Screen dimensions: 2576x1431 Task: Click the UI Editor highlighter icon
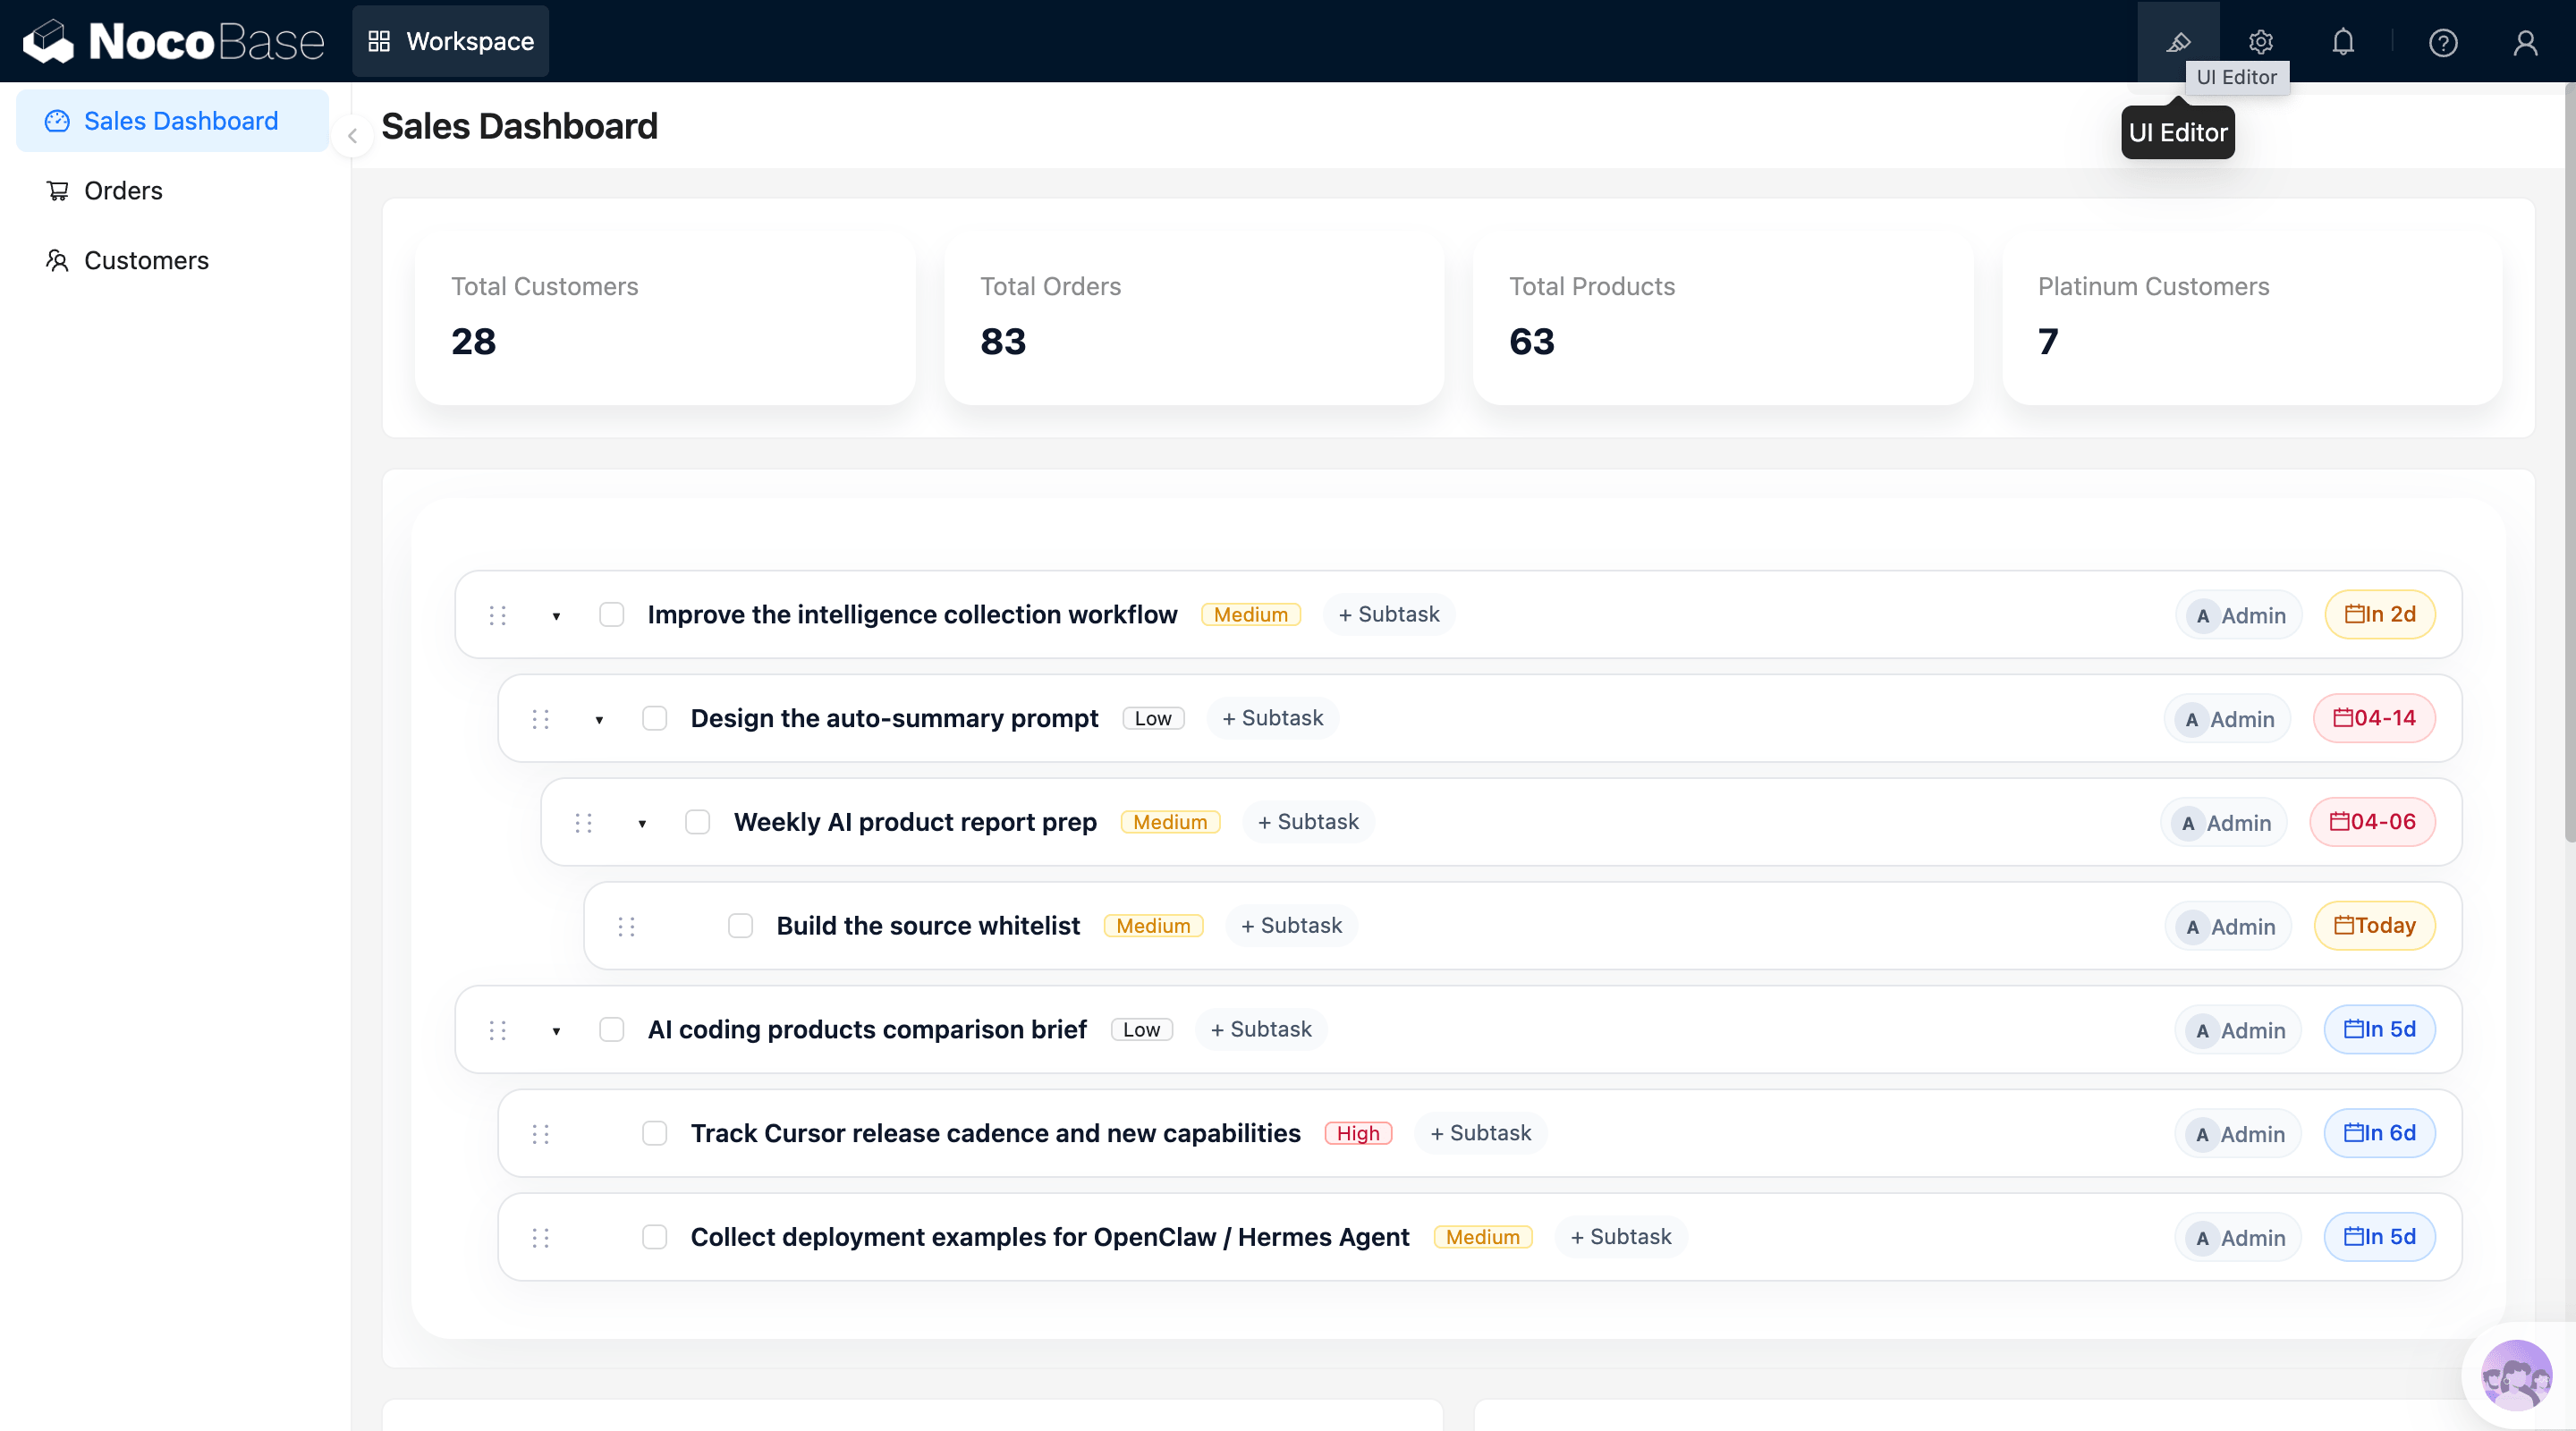click(2178, 42)
